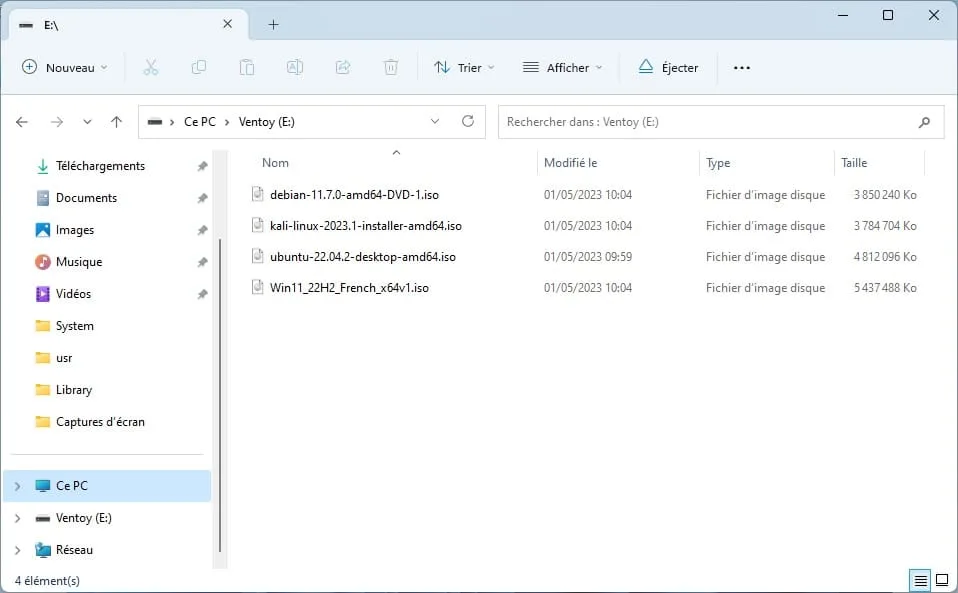
Task: Click size value 5 437 488 Ko
Action: [x=885, y=288]
